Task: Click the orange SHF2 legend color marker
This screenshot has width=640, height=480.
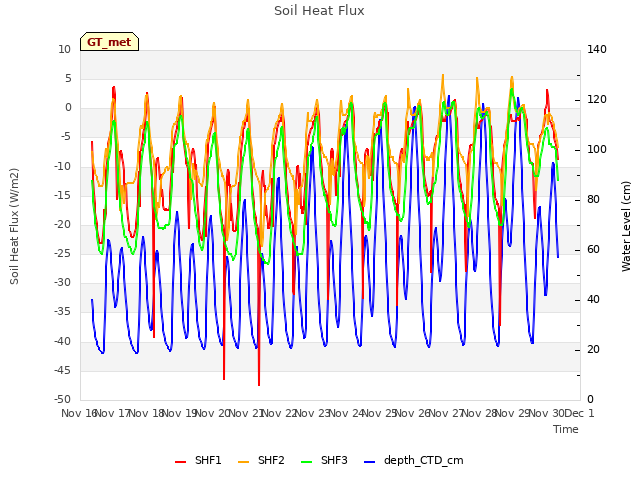Action: [x=243, y=462]
